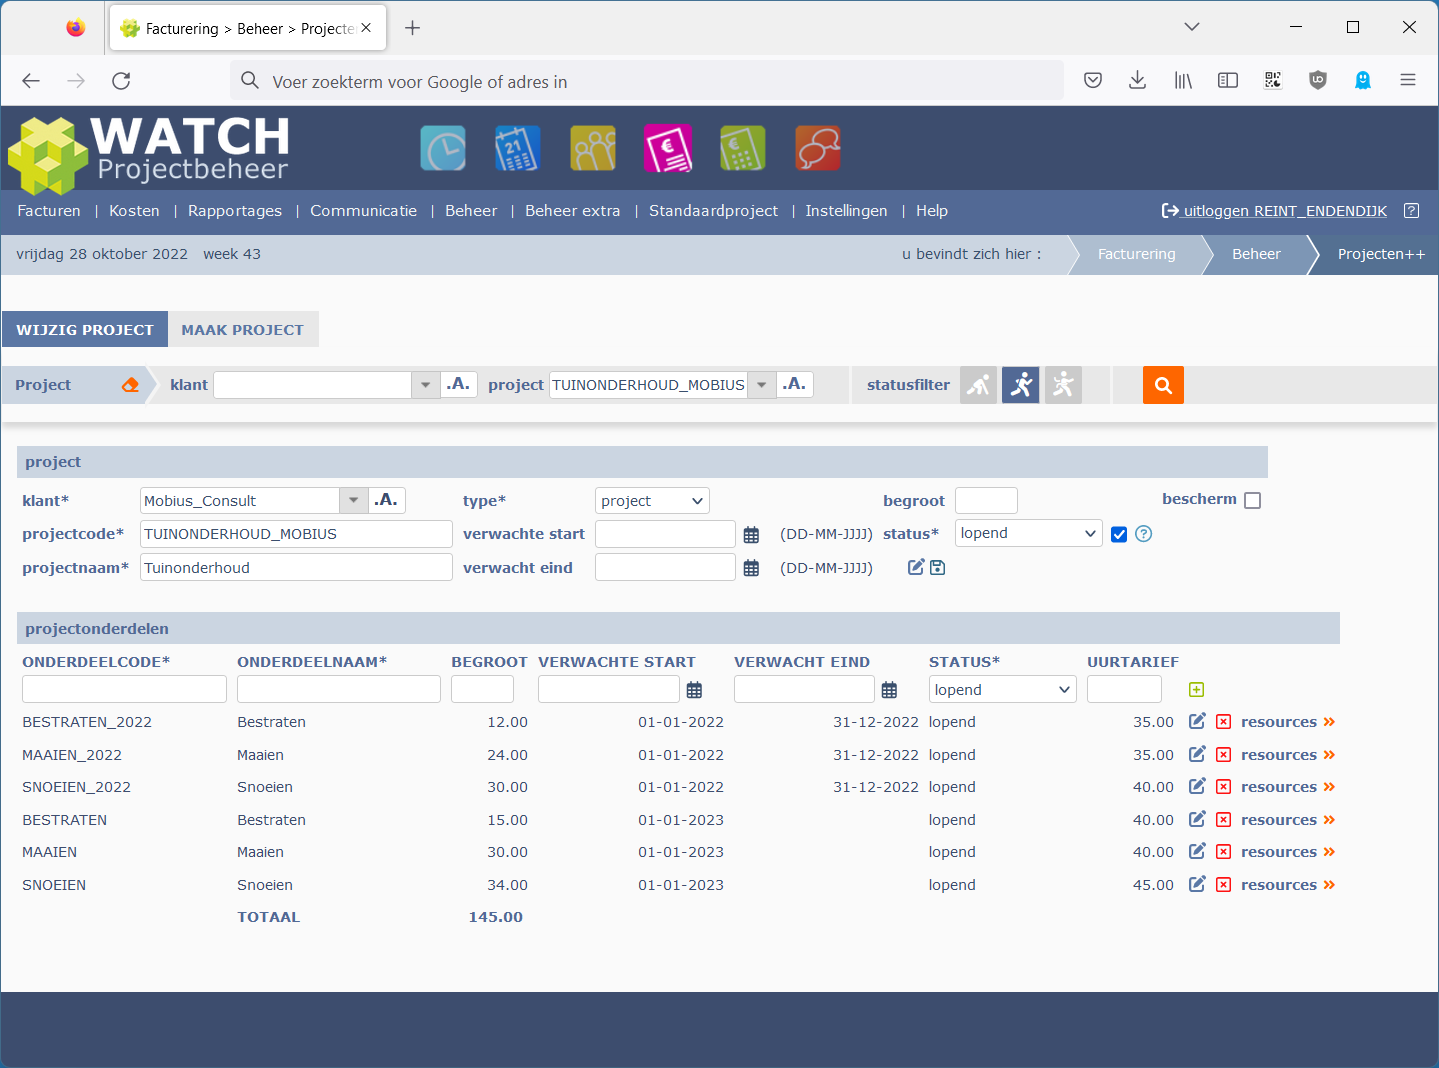This screenshot has width=1439, height=1068.
Task: Open the Communicatie menu
Action: pos(363,211)
